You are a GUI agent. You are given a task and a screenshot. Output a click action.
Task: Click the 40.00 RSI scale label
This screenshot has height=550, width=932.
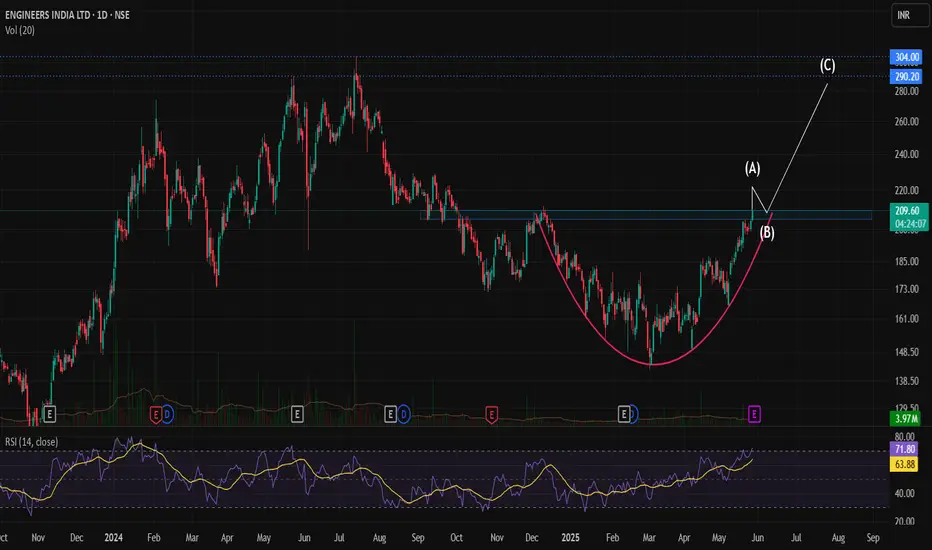pyautogui.click(x=905, y=493)
